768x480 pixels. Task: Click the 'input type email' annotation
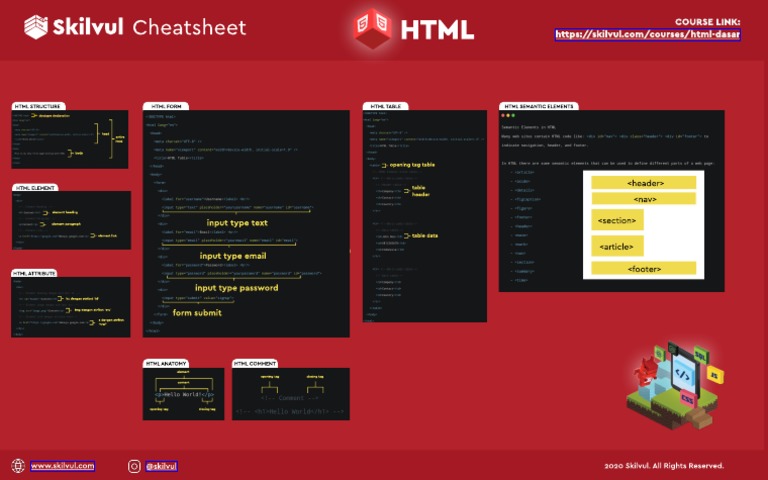[x=233, y=256]
